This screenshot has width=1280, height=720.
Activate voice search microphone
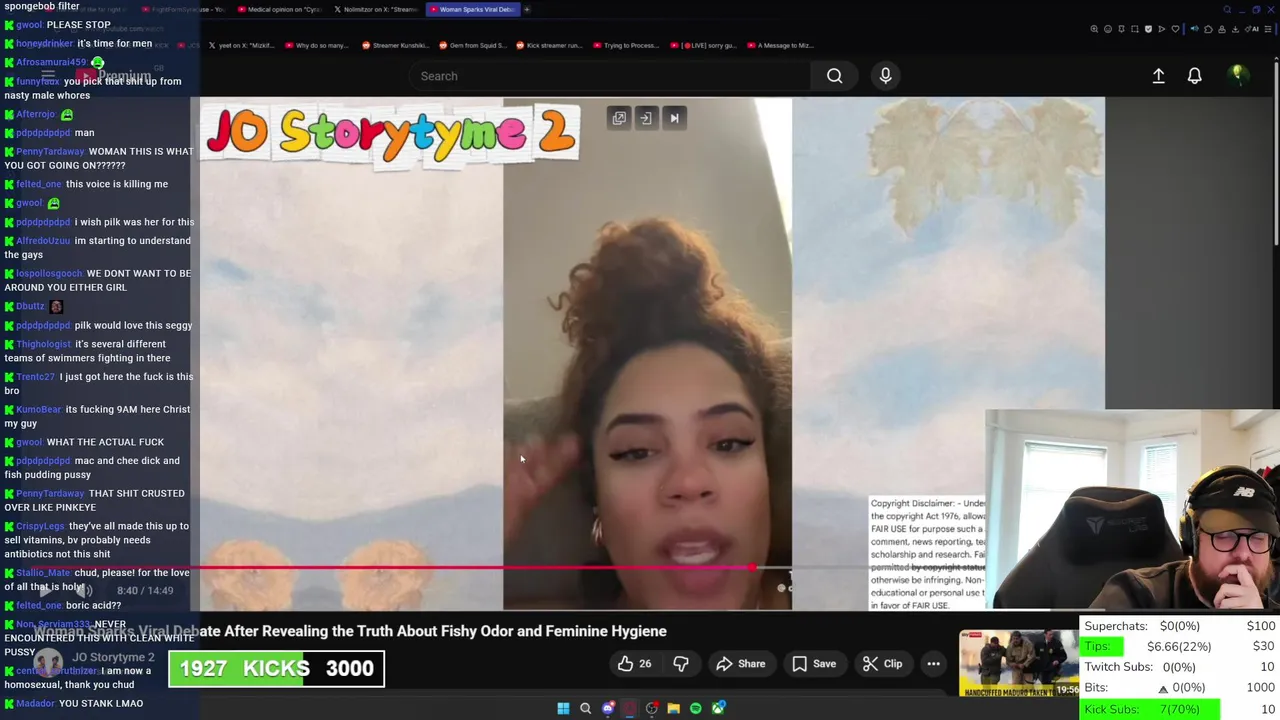[885, 76]
